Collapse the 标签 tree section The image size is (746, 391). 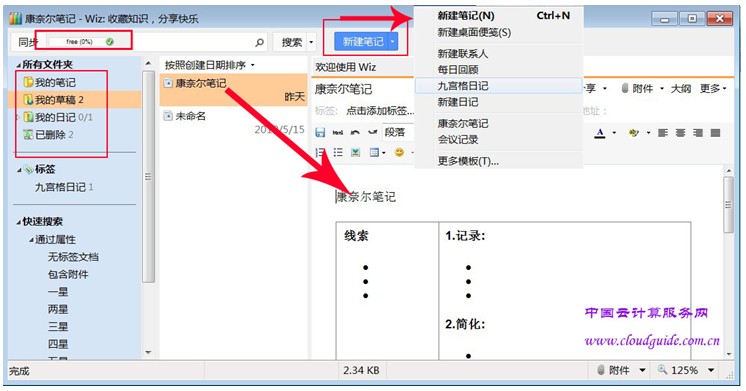tap(19, 170)
